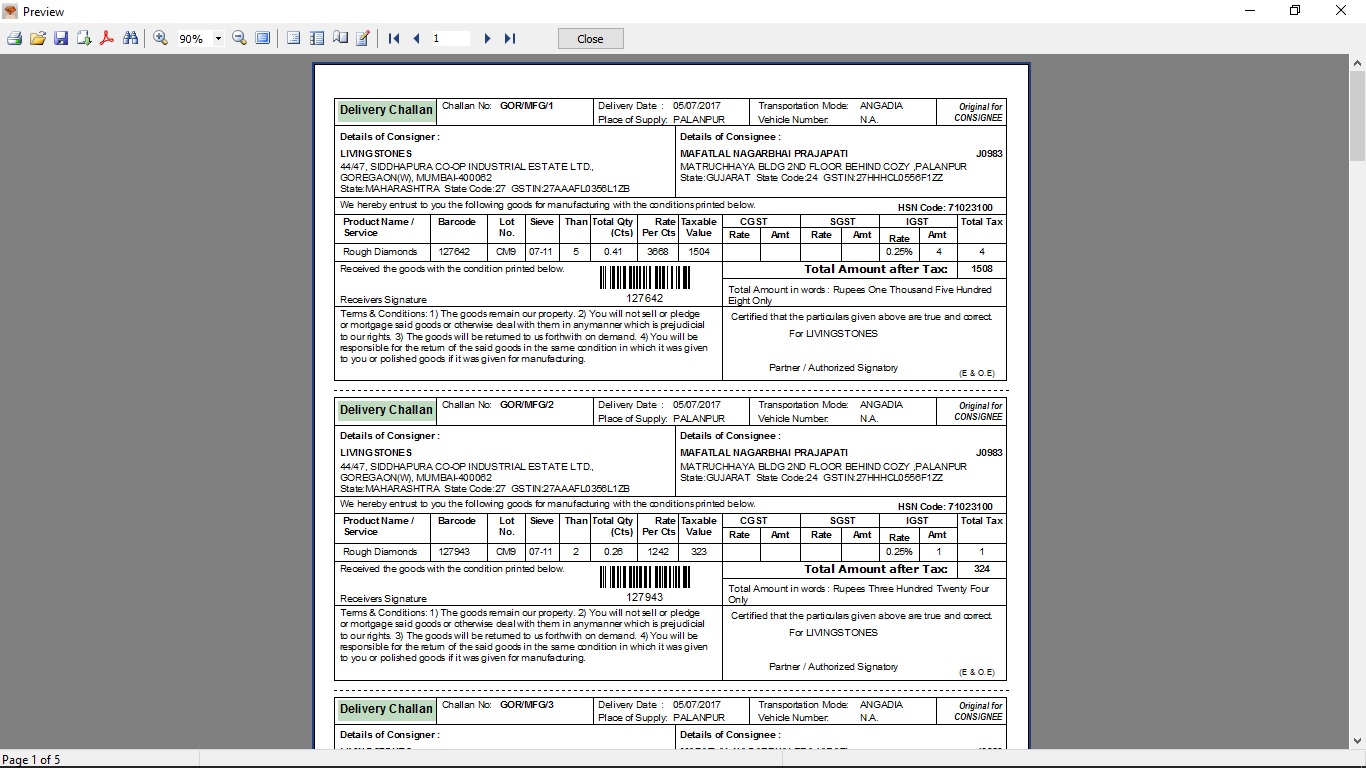The width and height of the screenshot is (1366, 768).
Task: Click 'Rupees Three Hundred Twenty Four' amount text
Action: [x=910, y=589]
